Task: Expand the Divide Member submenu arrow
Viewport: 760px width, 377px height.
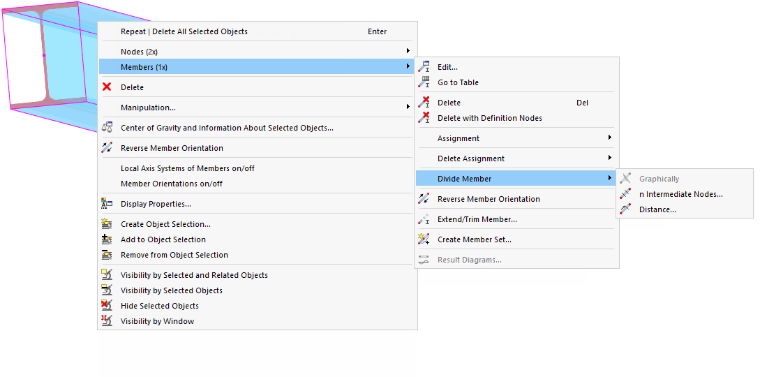Action: tap(610, 178)
